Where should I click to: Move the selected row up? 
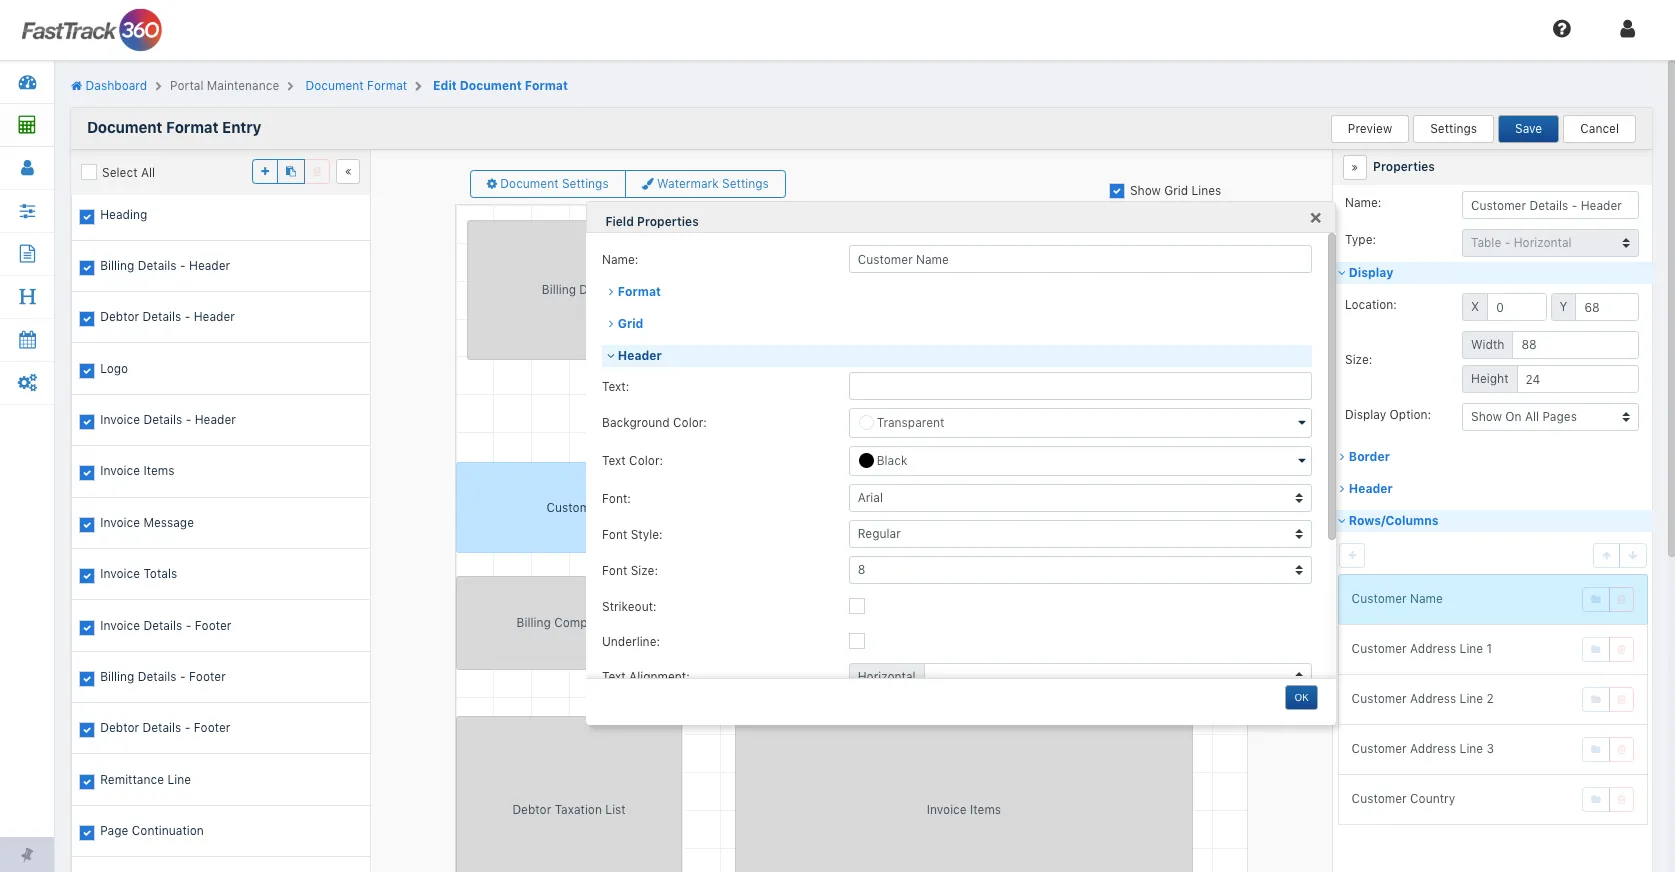click(1606, 555)
